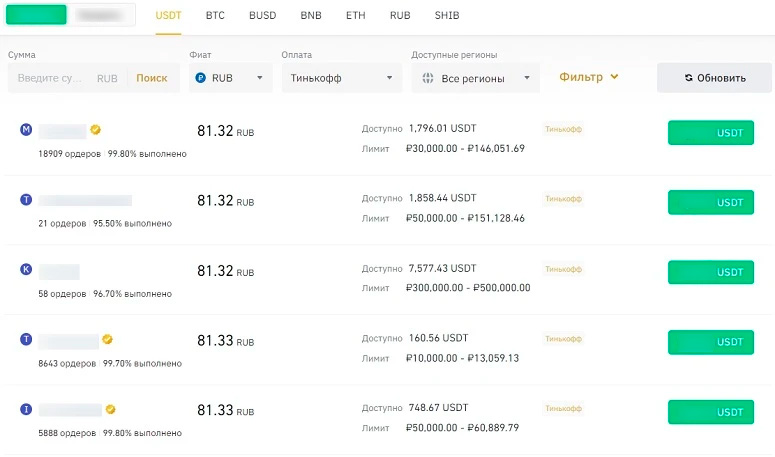Click the 81.32 RUB price of the 18909 orders merchant

coord(225,131)
